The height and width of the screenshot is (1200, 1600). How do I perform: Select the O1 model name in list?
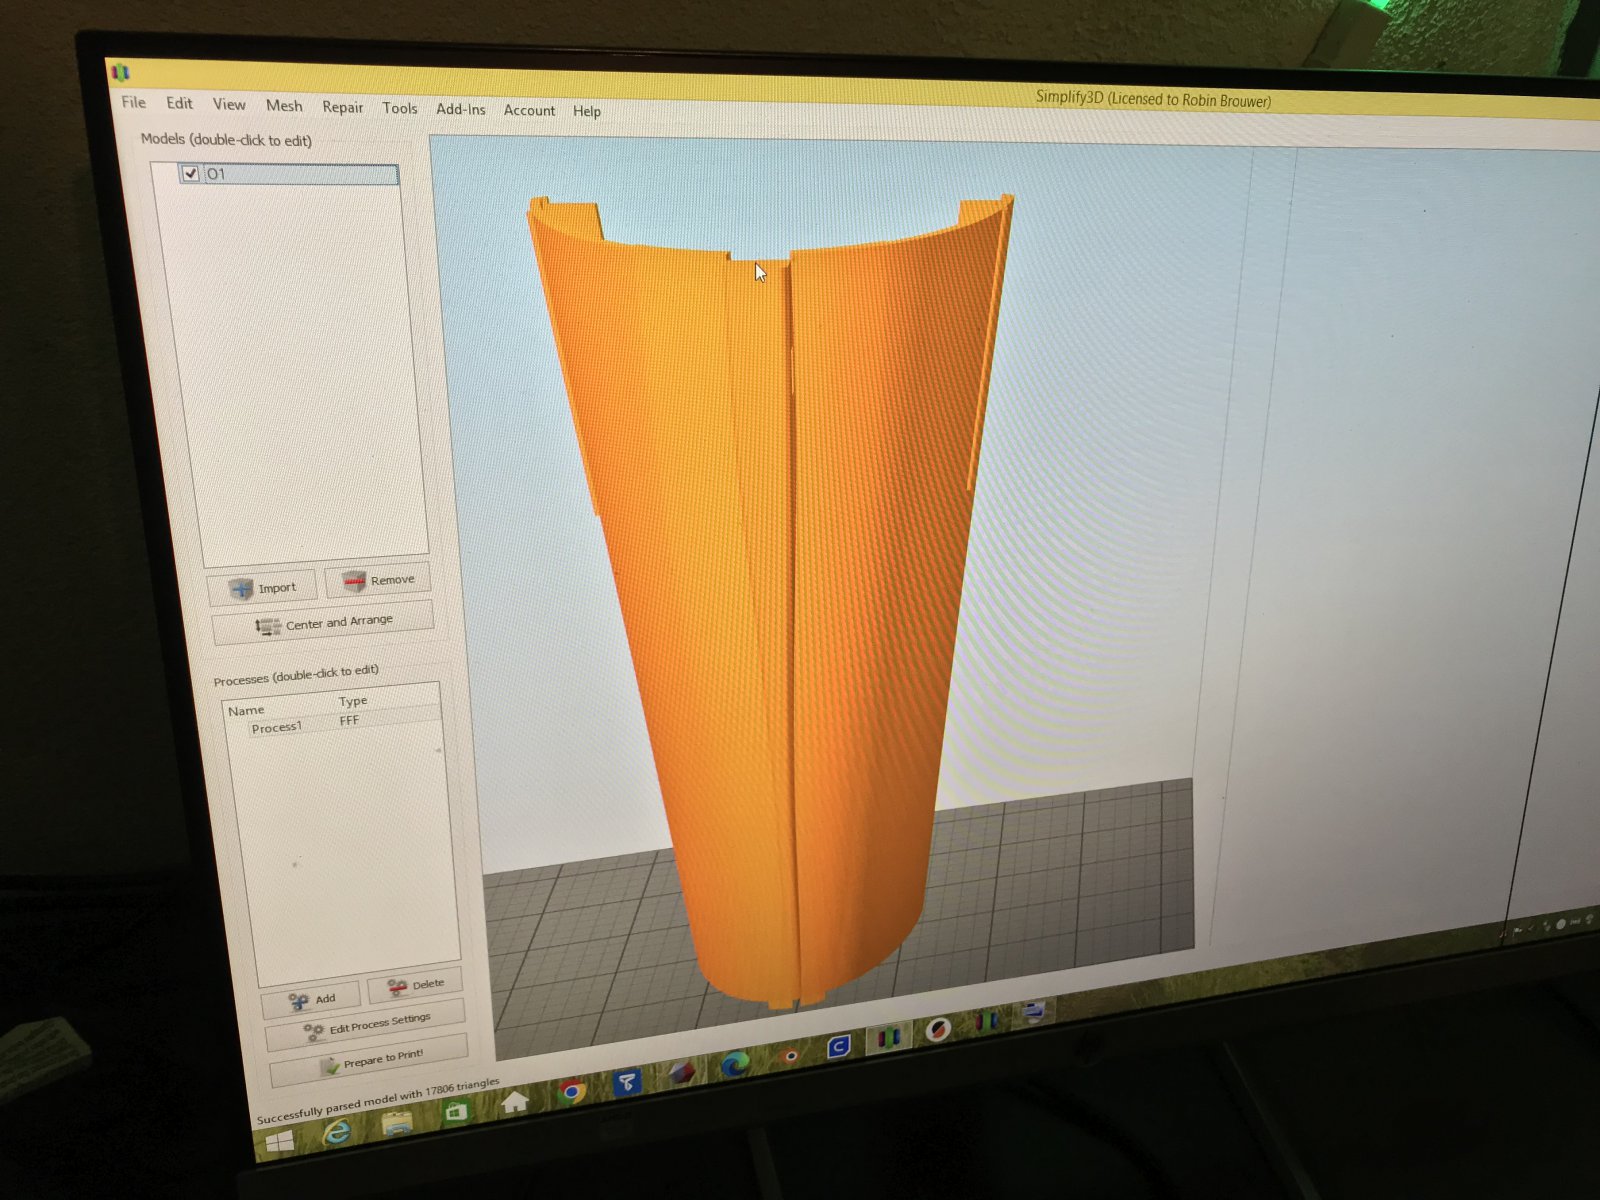216,174
